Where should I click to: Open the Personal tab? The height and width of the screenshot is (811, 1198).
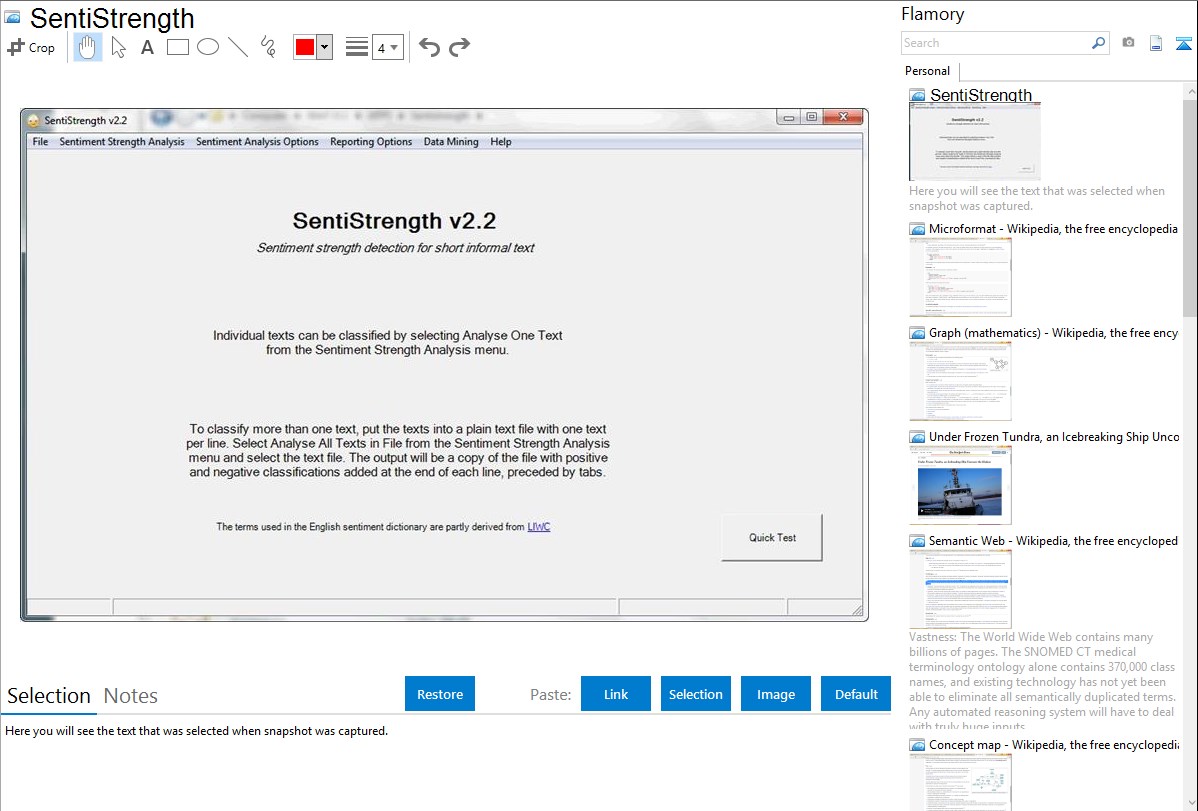927,71
